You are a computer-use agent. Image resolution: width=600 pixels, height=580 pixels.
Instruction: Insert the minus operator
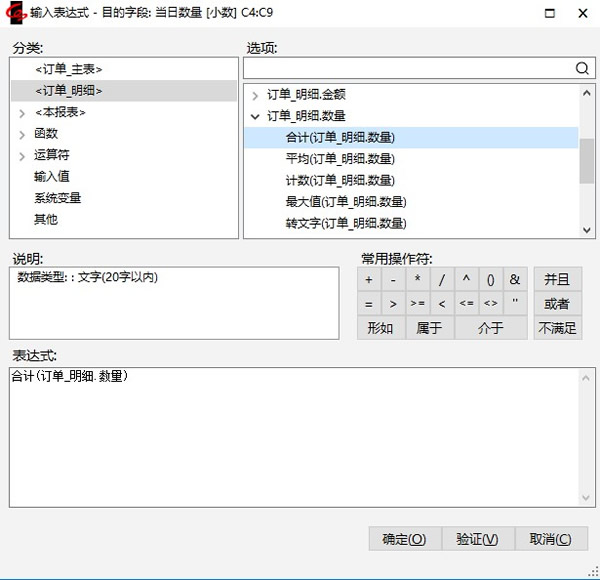[x=393, y=280]
